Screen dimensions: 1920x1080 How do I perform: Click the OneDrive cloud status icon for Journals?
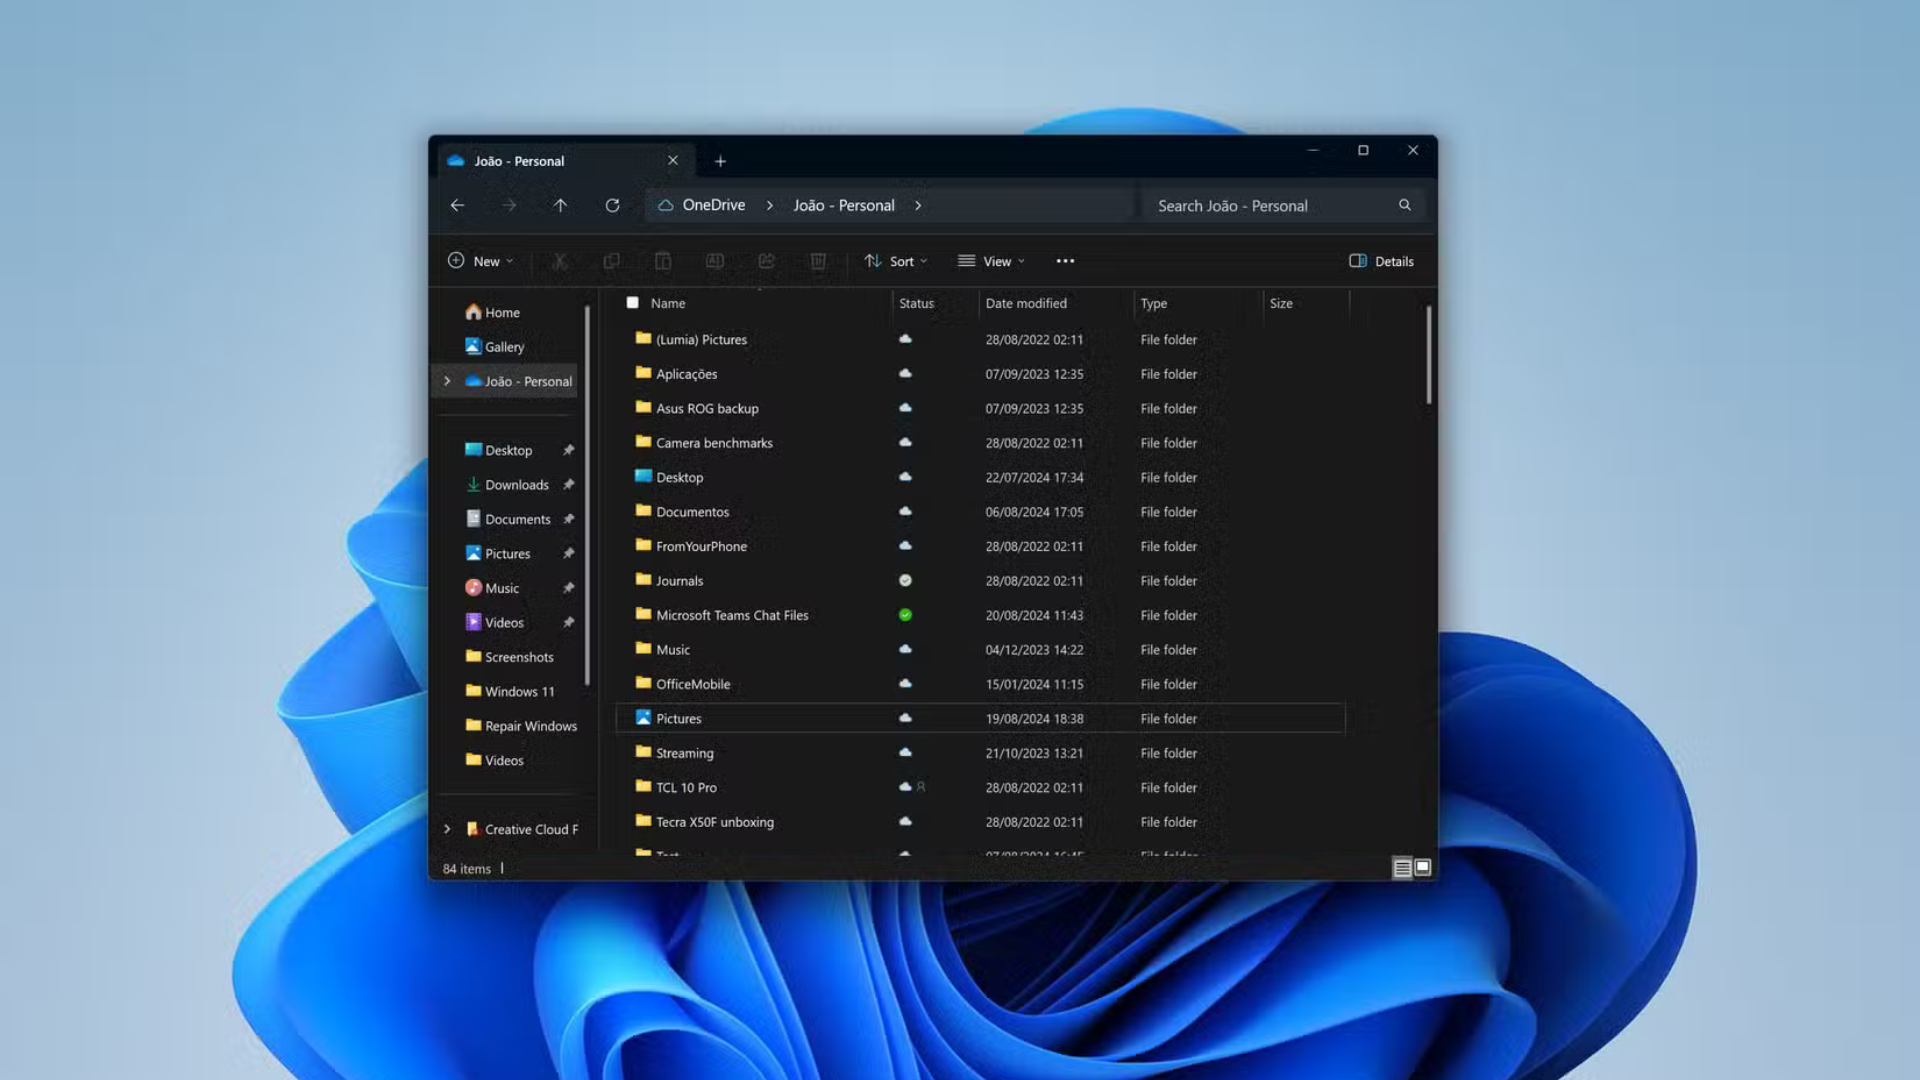[x=906, y=580]
